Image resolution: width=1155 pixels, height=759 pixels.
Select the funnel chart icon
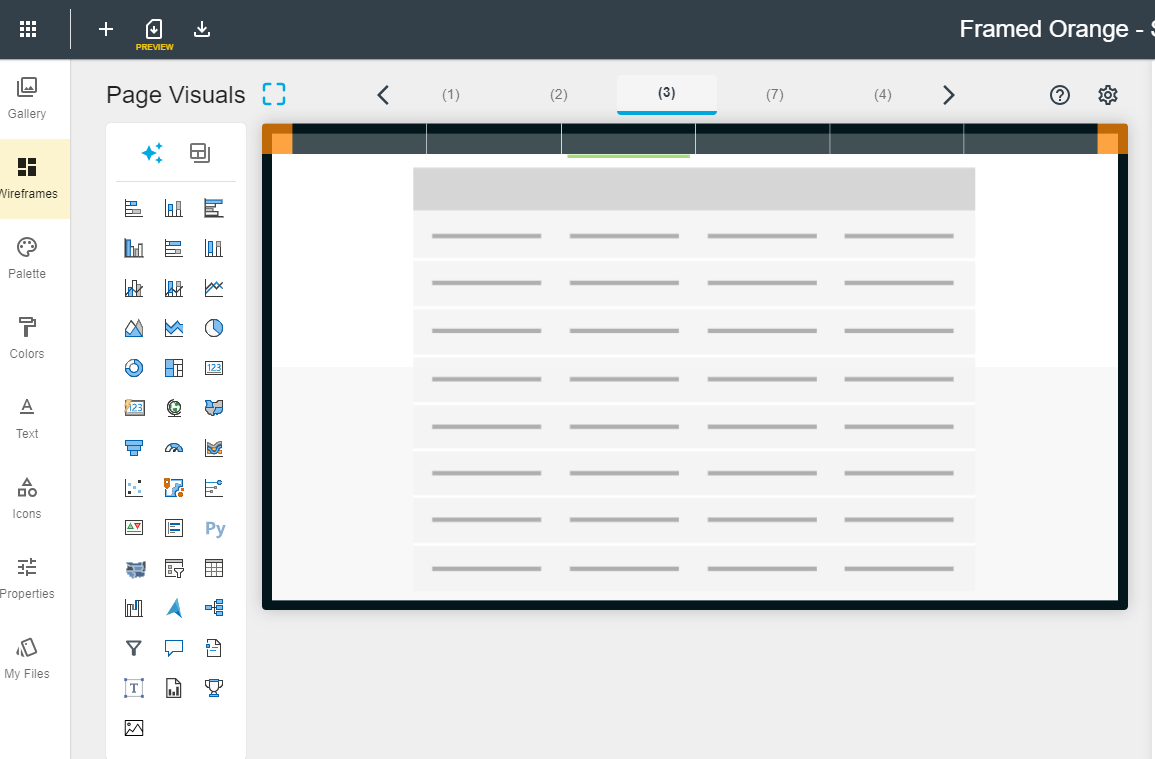tap(133, 447)
